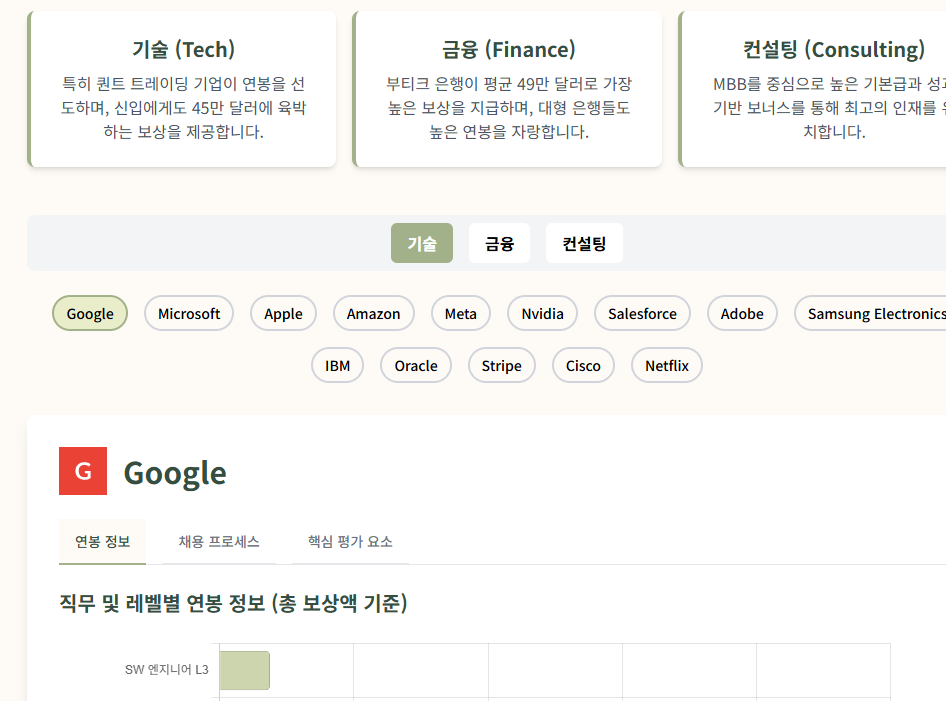Click the Tech card description about 퀀트 트레이딩
This screenshot has width=946, height=701.
coord(183,107)
